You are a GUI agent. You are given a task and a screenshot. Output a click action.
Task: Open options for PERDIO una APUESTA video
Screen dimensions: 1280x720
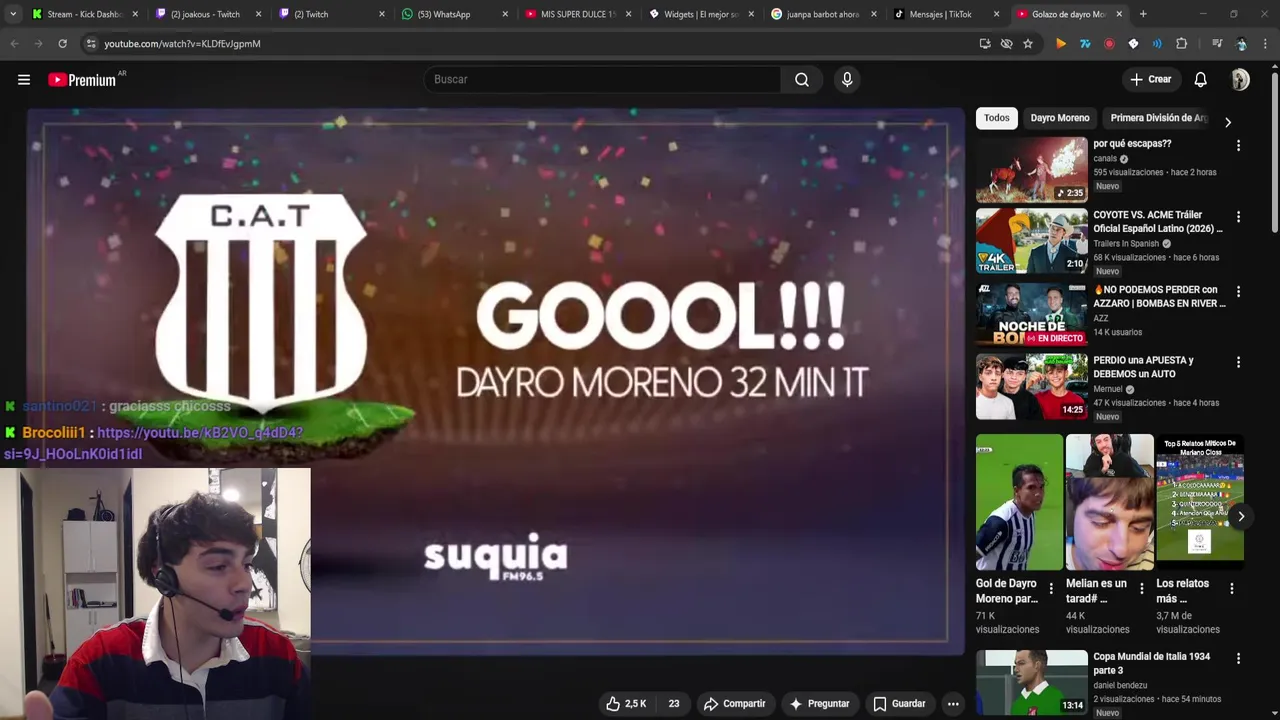point(1238,362)
